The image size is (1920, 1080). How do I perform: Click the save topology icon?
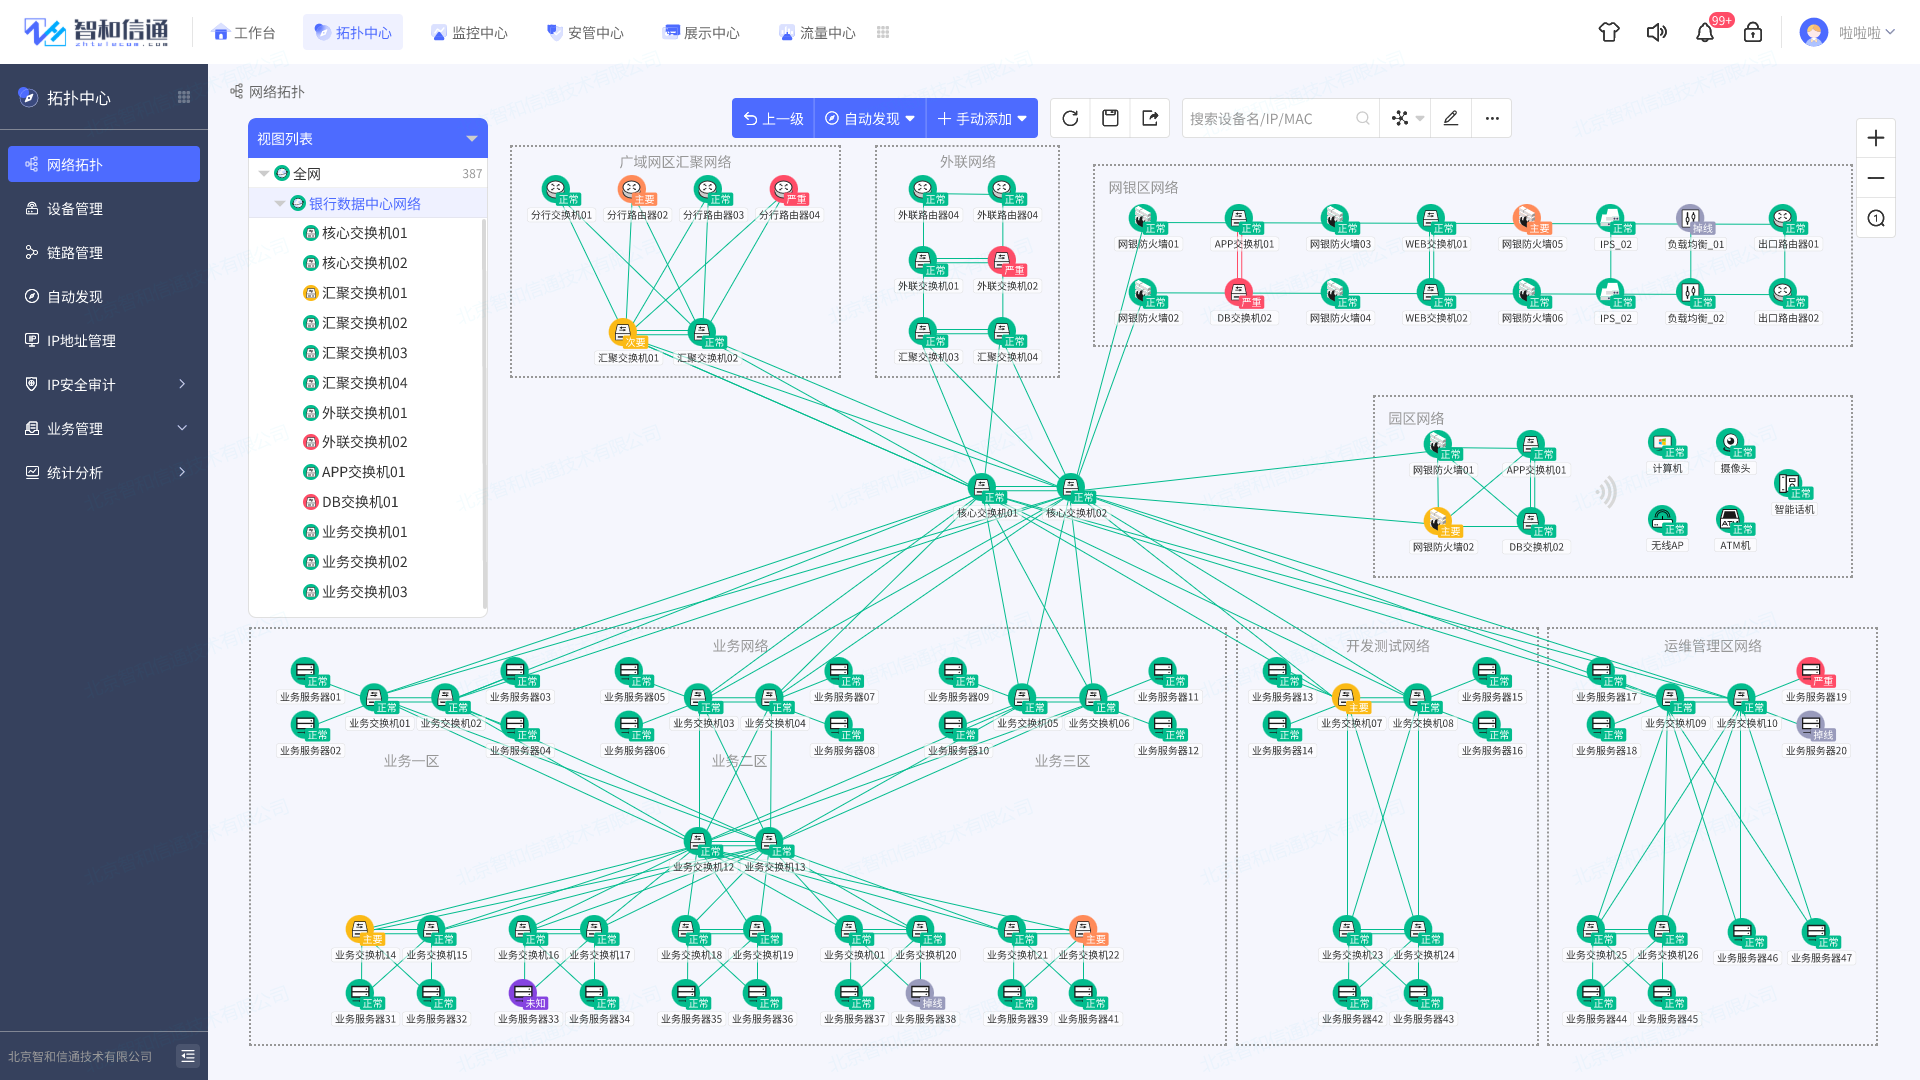1110,118
